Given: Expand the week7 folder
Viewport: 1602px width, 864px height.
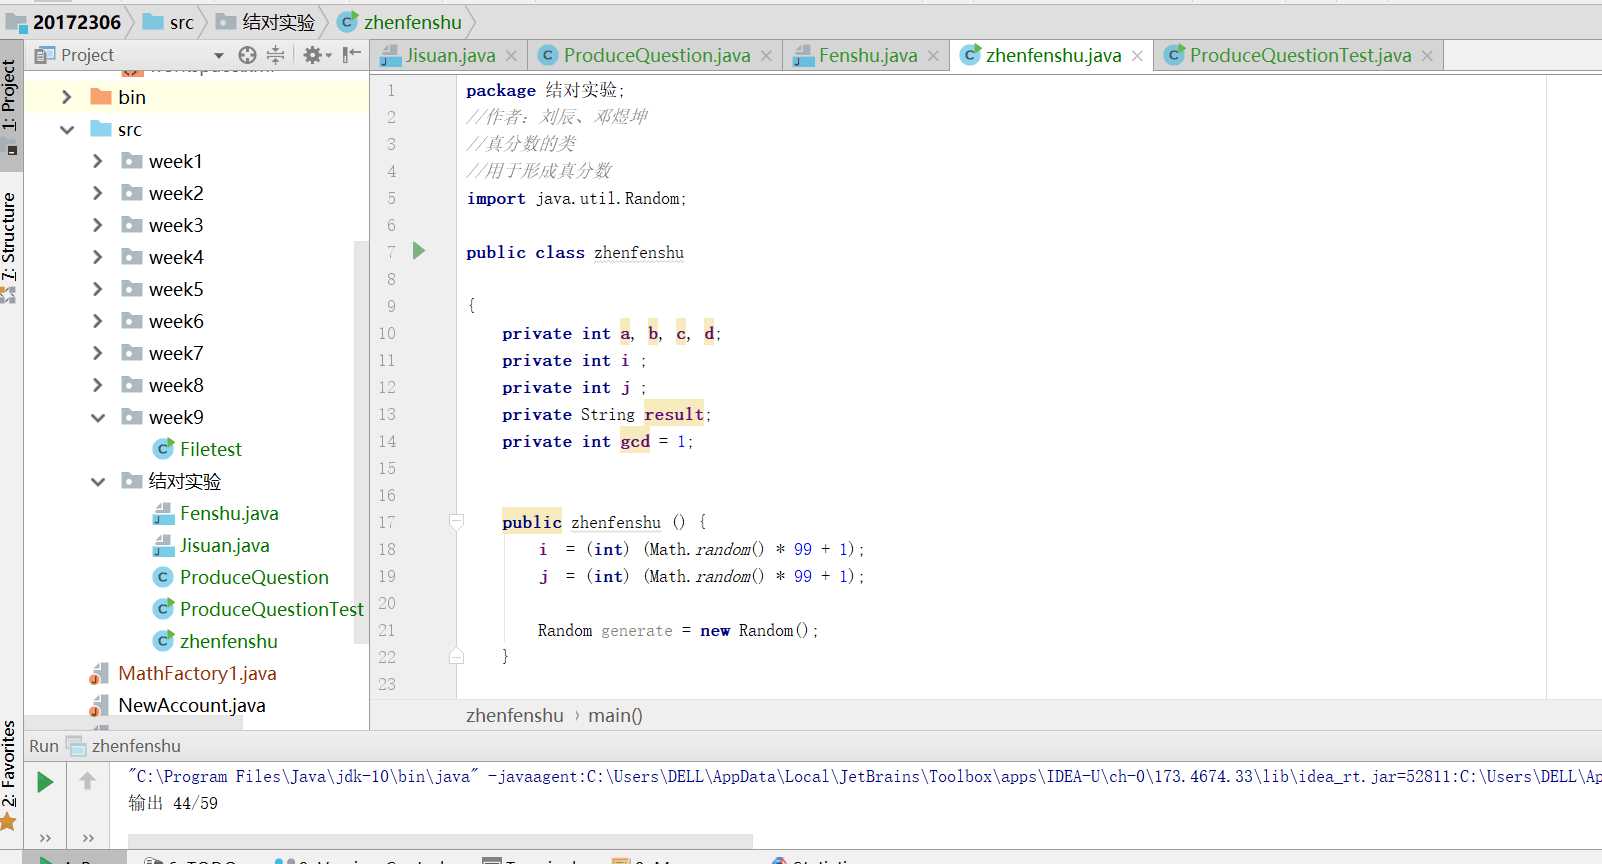Looking at the screenshot, I should pos(97,353).
